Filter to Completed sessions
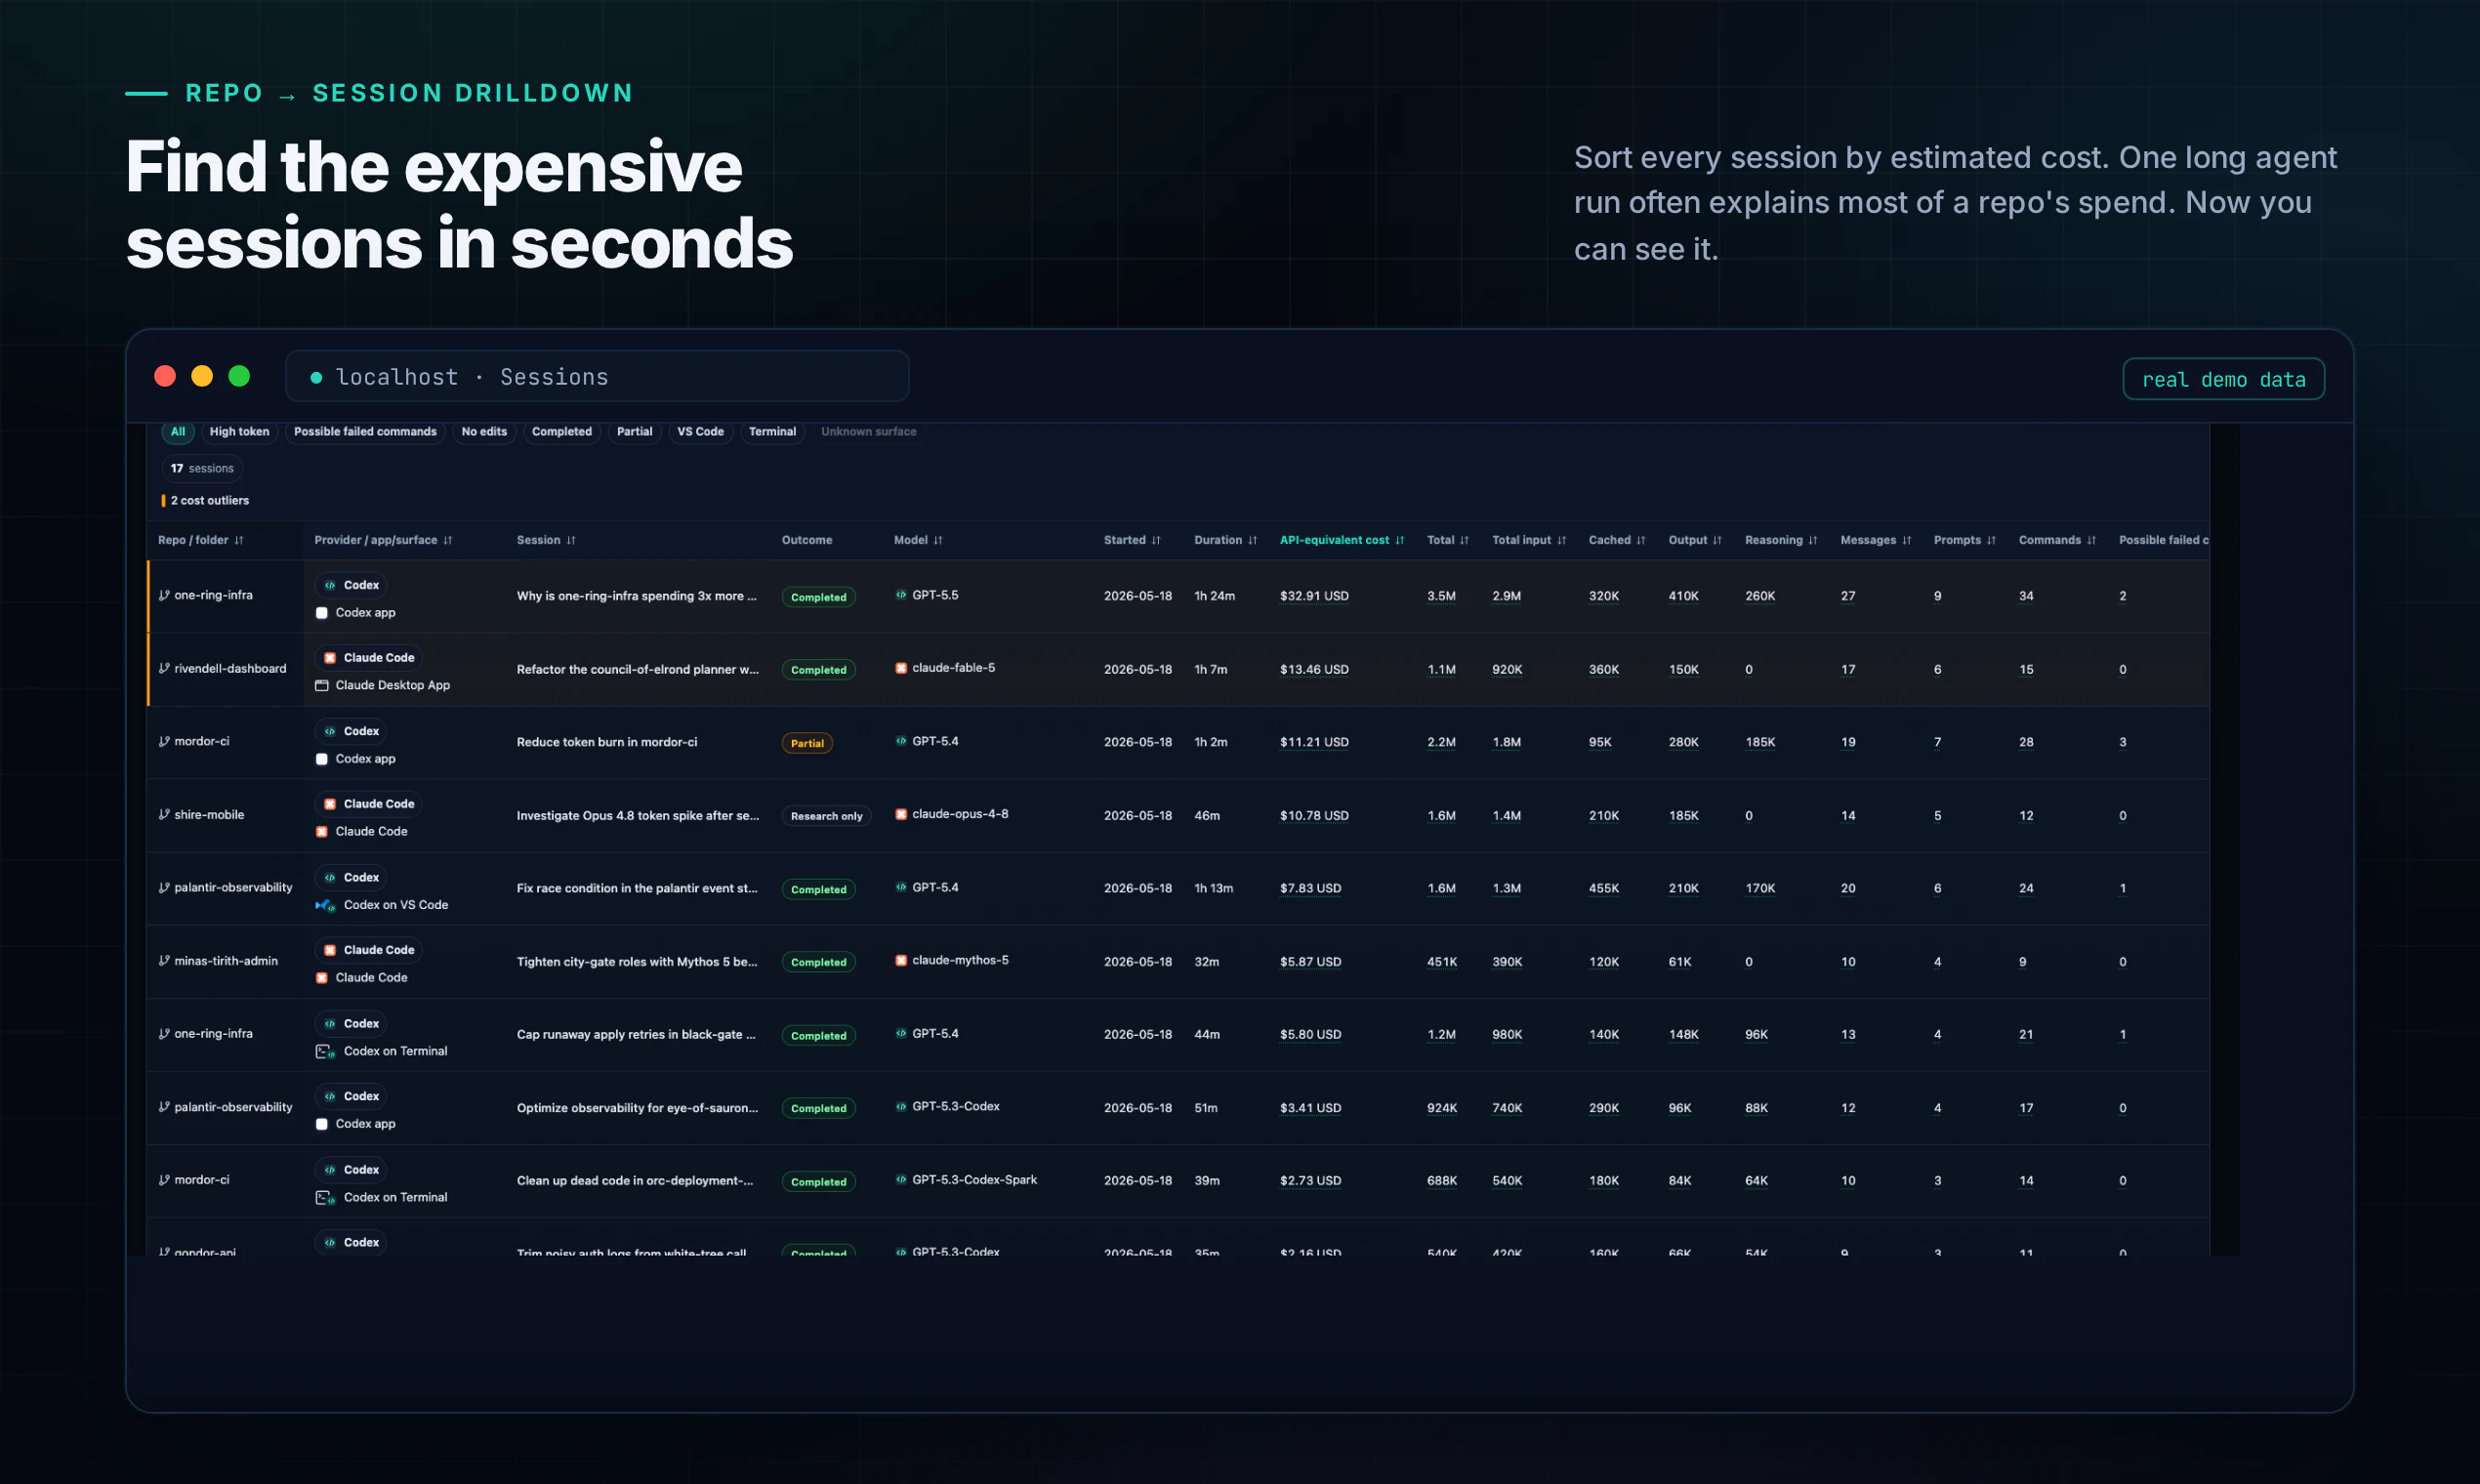 [561, 431]
